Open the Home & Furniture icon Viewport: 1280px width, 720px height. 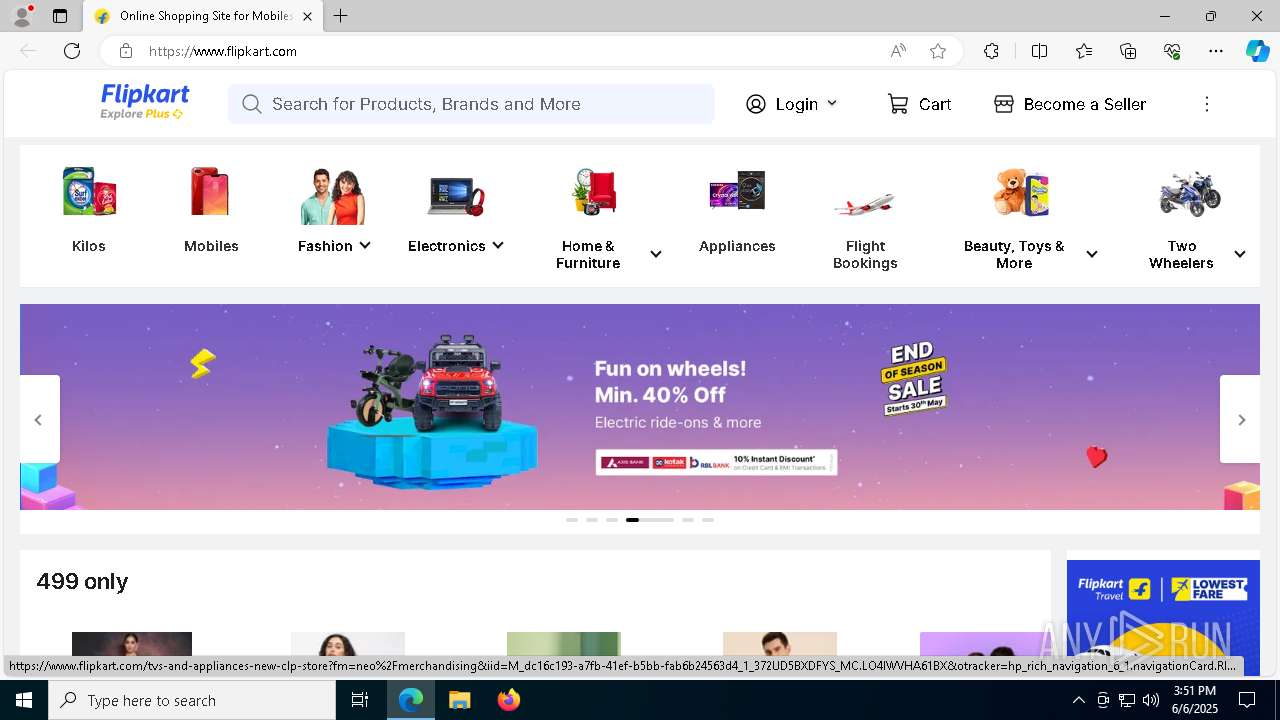595,192
